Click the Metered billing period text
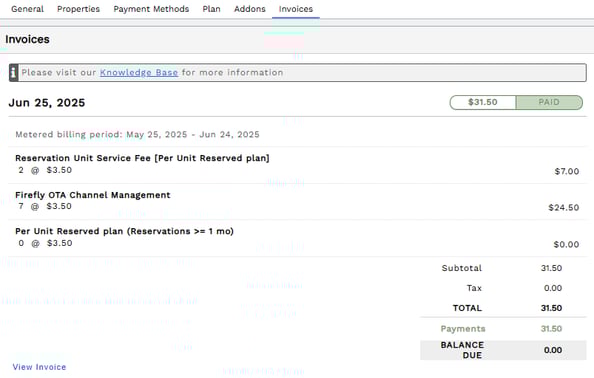Image resolution: width=594 pixels, height=378 pixels. [138, 134]
